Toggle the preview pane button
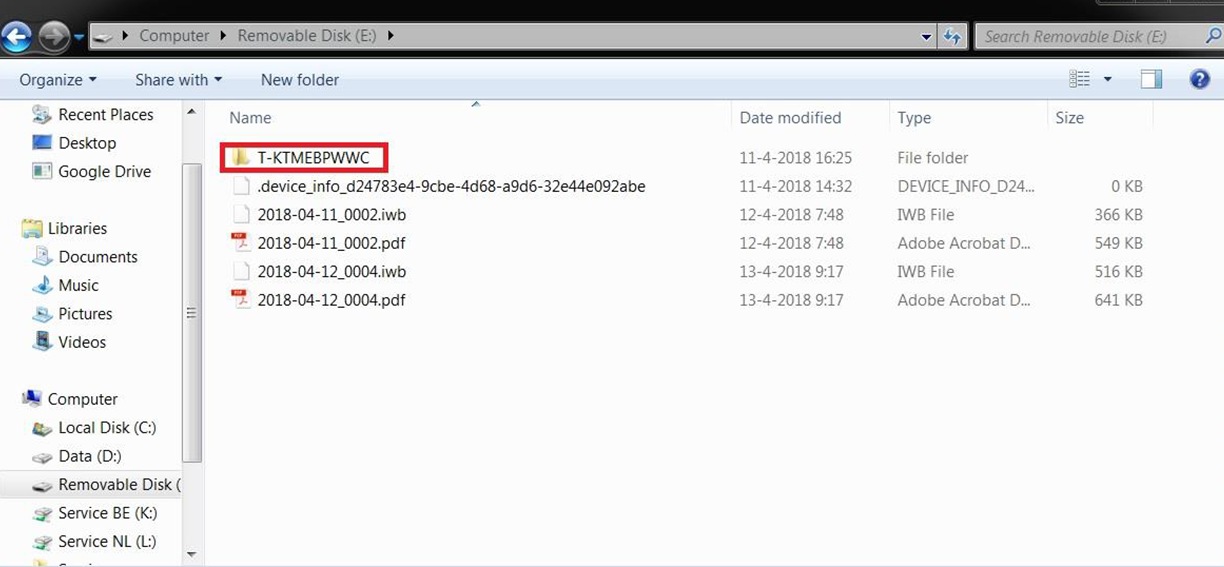 [x=1151, y=79]
